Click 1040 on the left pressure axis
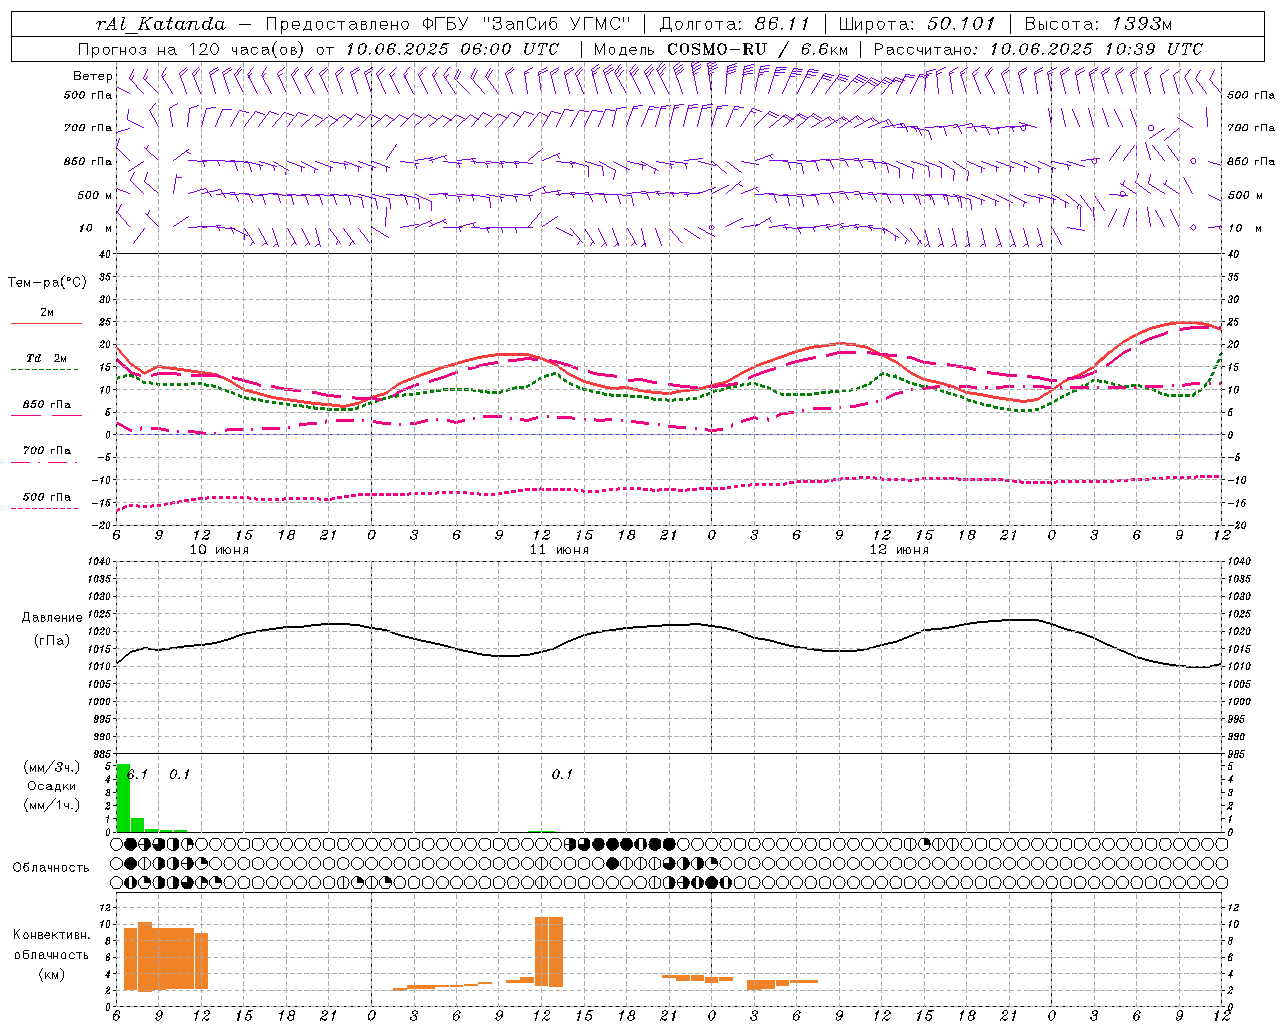Screen dimensions: 1280x1024 pos(98,561)
